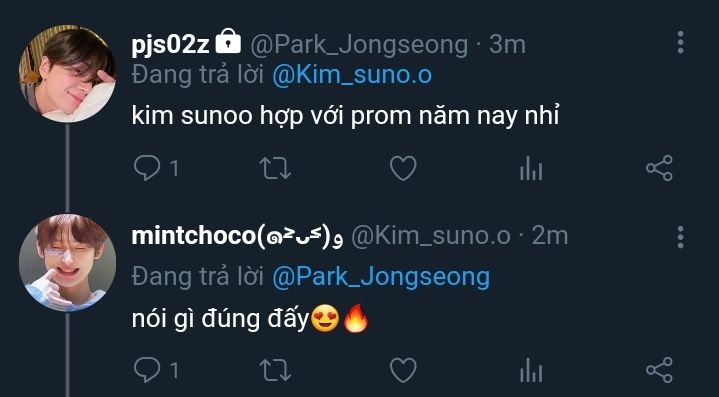View analytics of mintchoco's tweet
The image size is (719, 397).
click(x=531, y=370)
